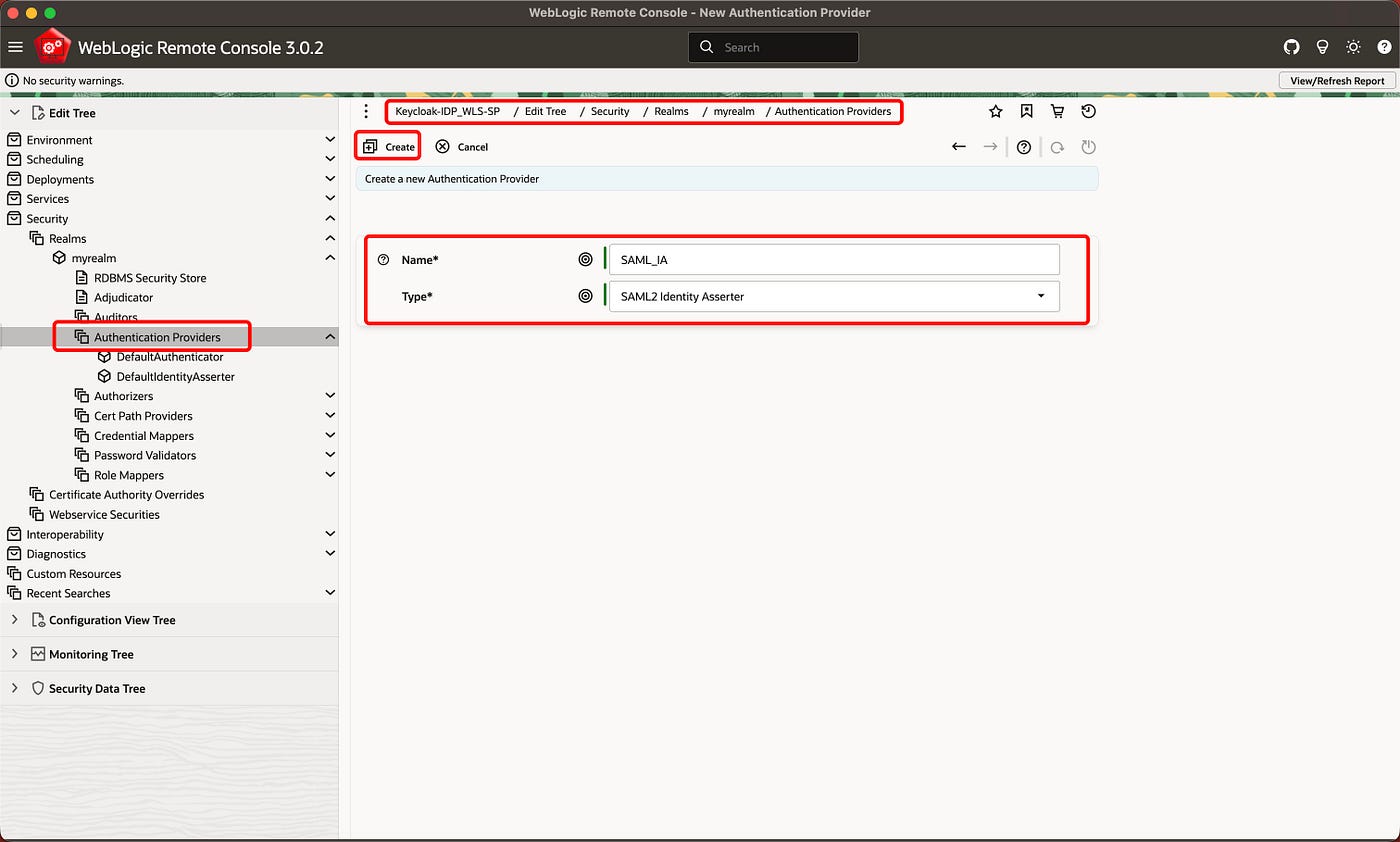Expand the Services tree node
Image resolution: width=1400 pixels, height=842 pixels.
pos(330,199)
